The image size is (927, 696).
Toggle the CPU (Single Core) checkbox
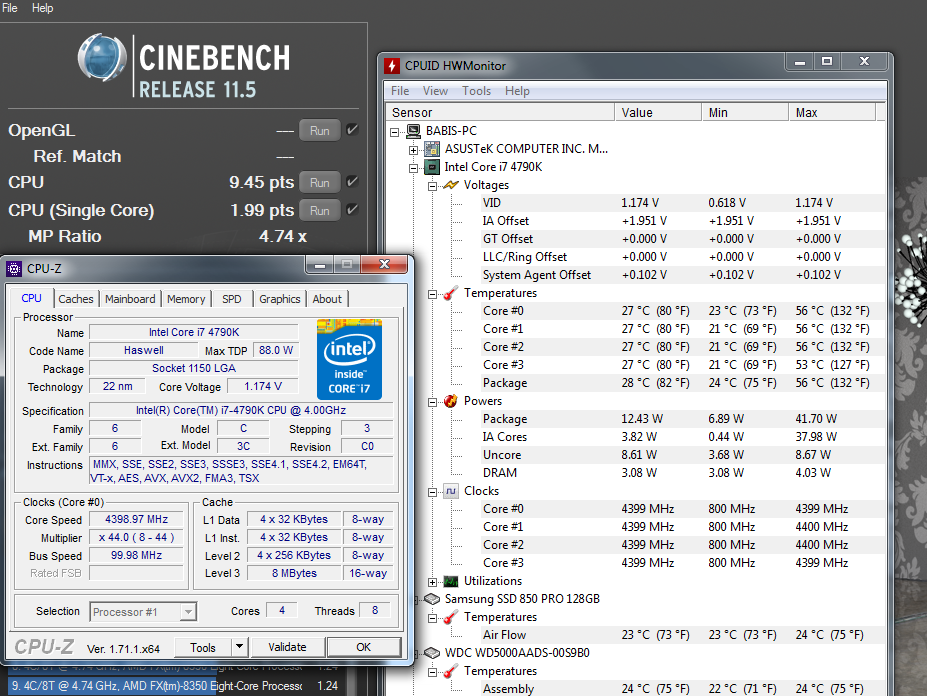(x=352, y=209)
